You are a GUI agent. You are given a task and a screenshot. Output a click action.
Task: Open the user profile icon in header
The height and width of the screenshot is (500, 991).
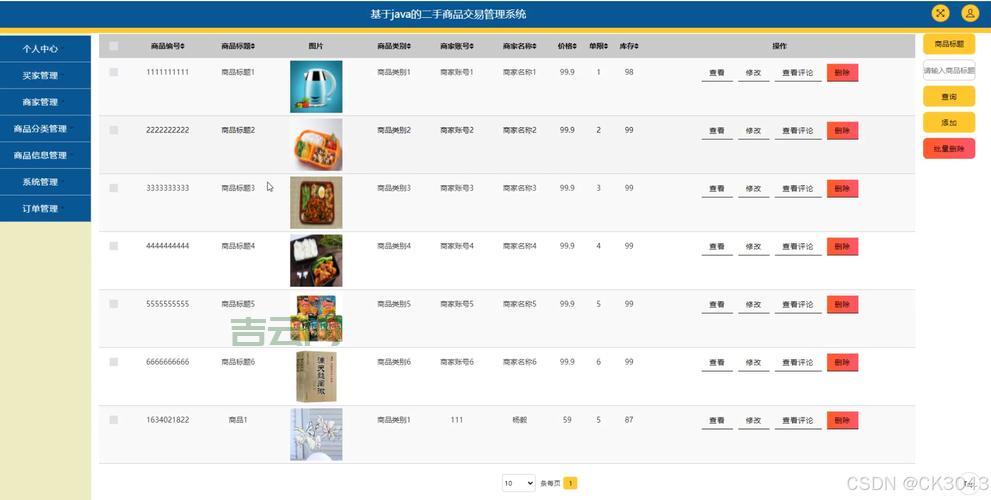970,13
